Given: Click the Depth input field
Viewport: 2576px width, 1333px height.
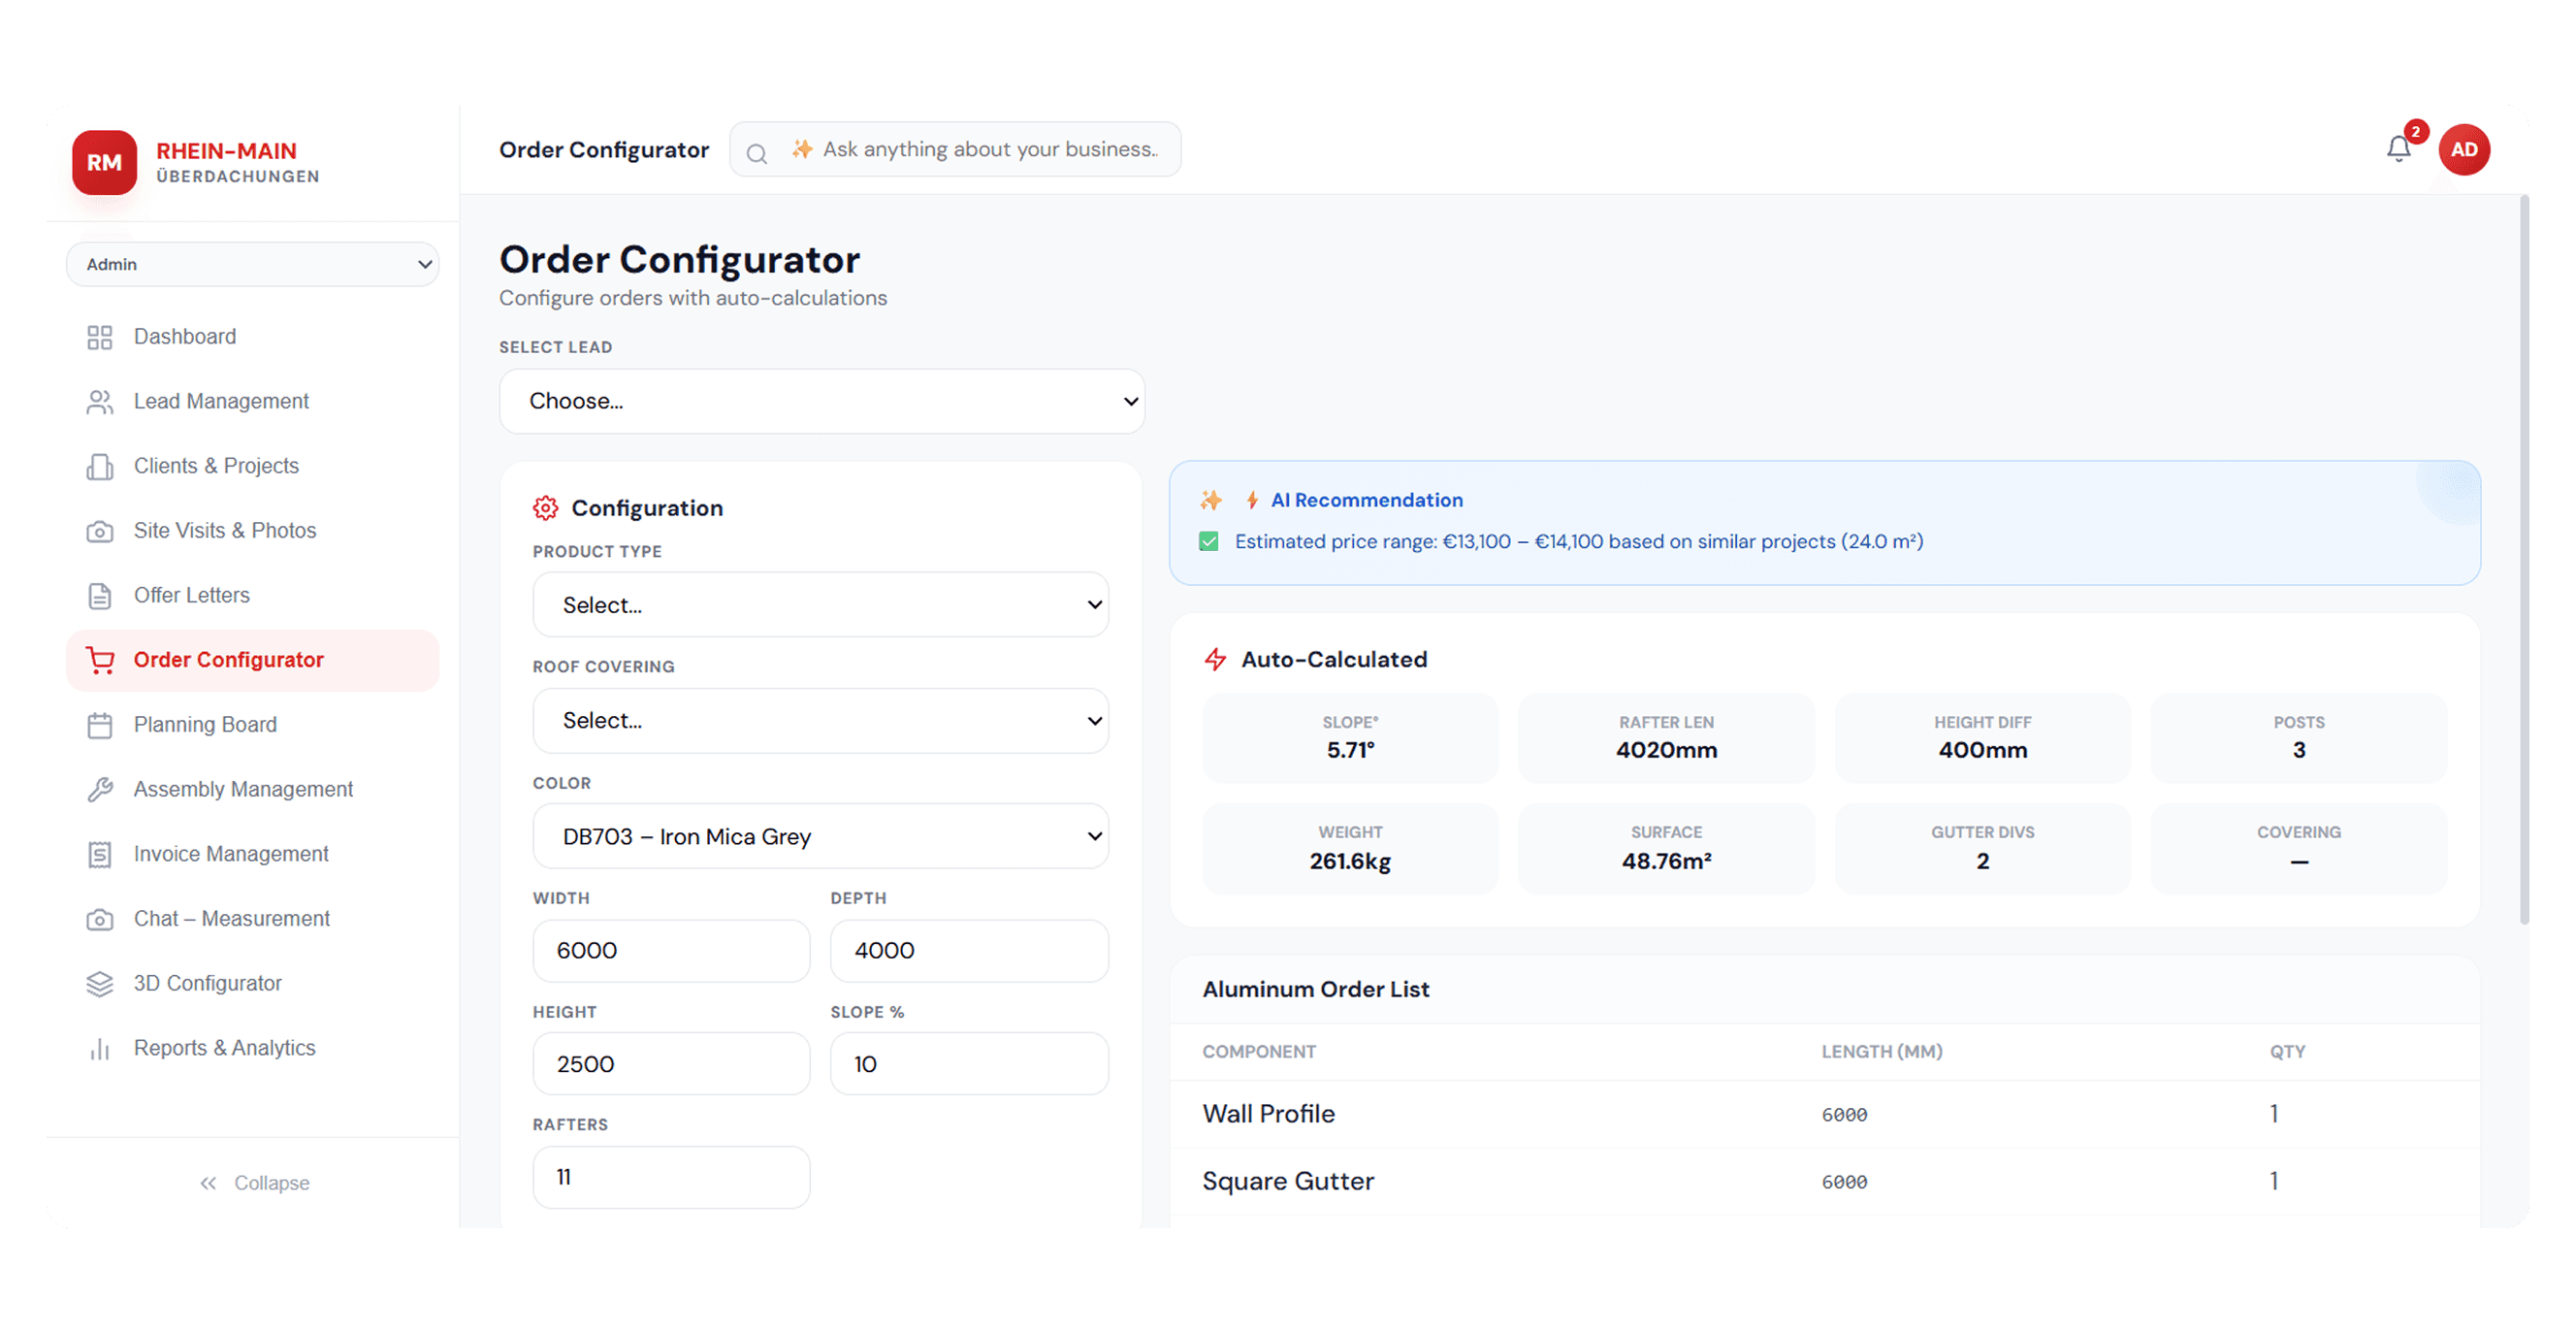Looking at the screenshot, I should 969,951.
